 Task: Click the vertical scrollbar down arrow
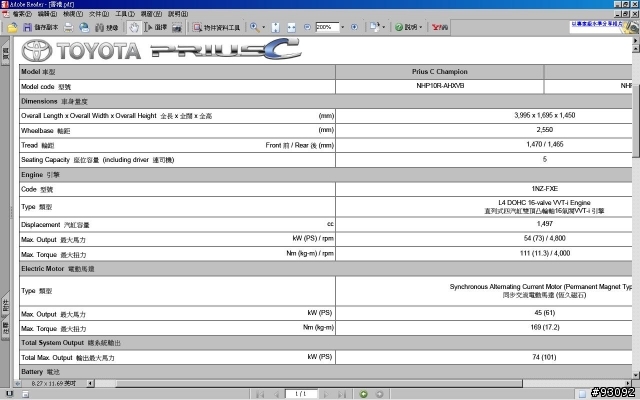(x=636, y=375)
